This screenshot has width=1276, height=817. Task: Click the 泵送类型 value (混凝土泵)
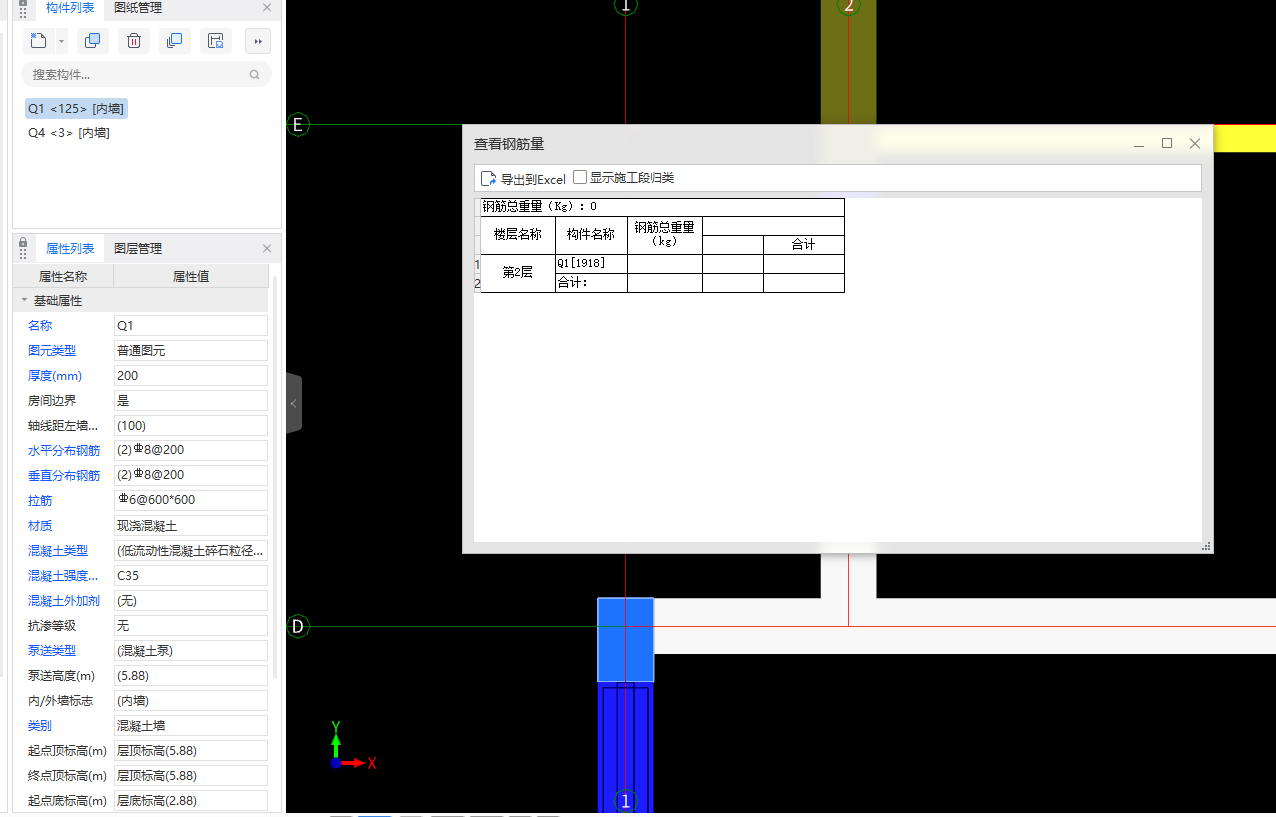[191, 650]
